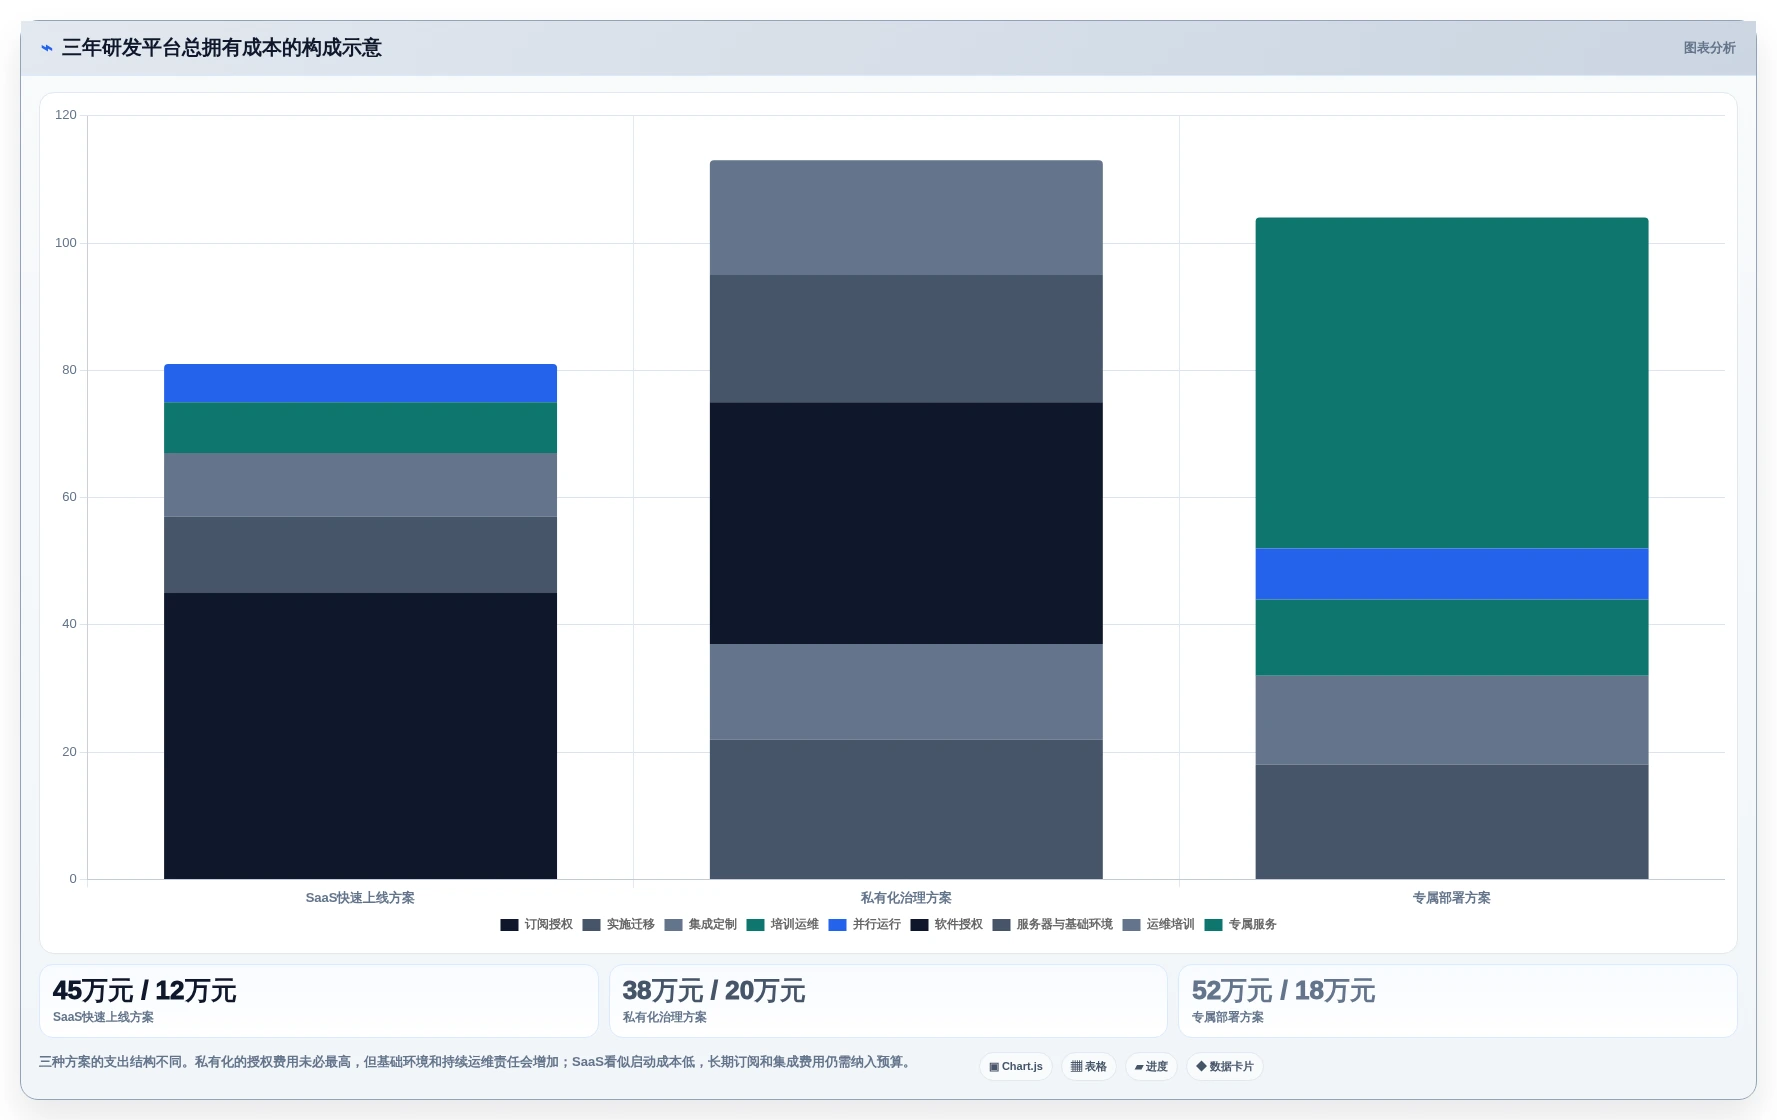Click the bottom slate segment of 专属部署方案 bar
Image resolution: width=1777 pixels, height=1120 pixels.
[x=1452, y=822]
